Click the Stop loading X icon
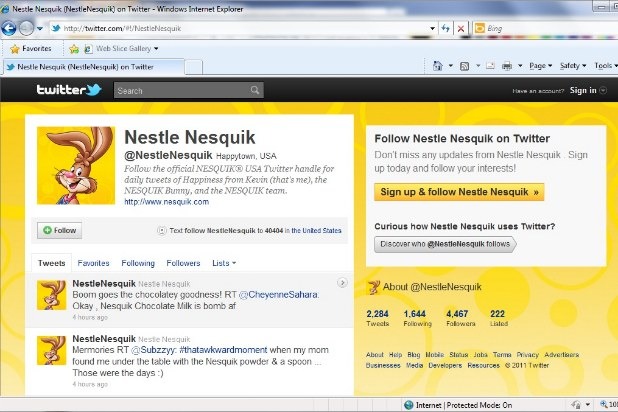Image resolution: width=618 pixels, height=412 pixels. (x=460, y=29)
